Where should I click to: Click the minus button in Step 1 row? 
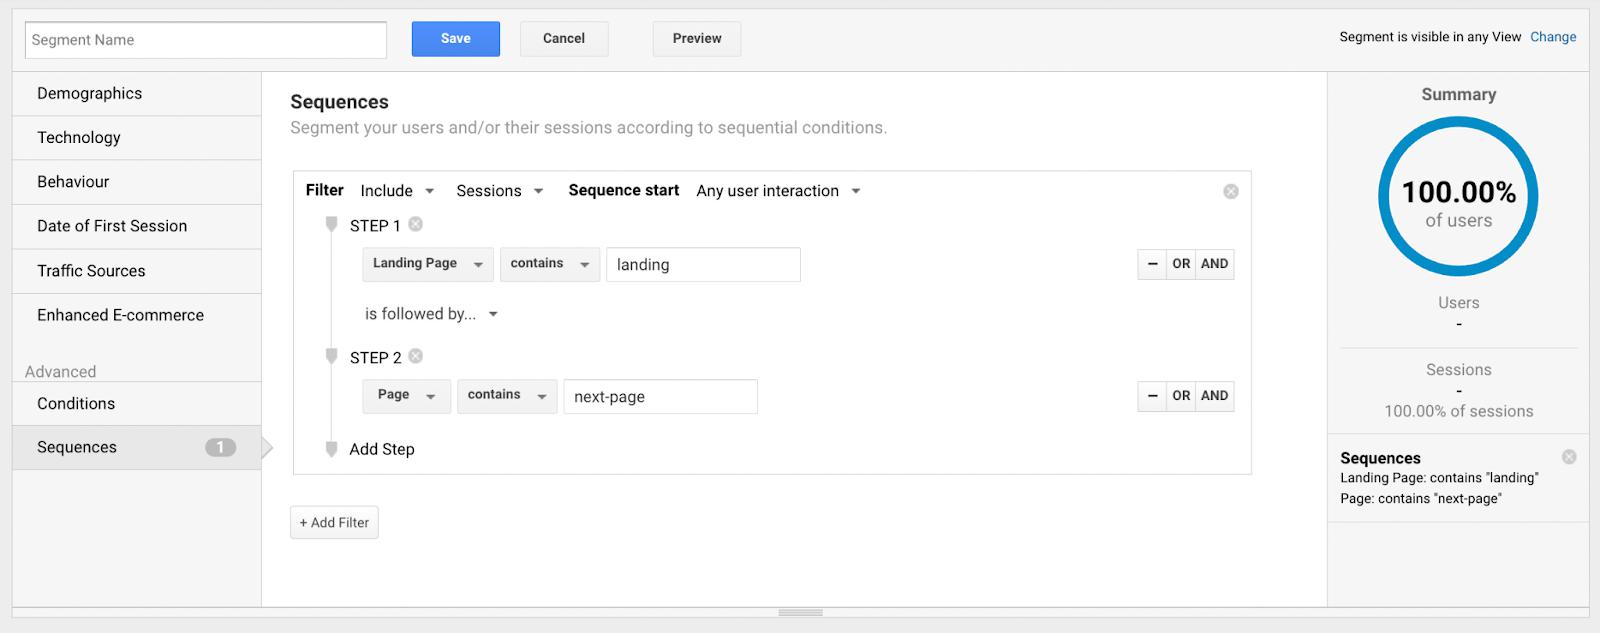pos(1152,264)
